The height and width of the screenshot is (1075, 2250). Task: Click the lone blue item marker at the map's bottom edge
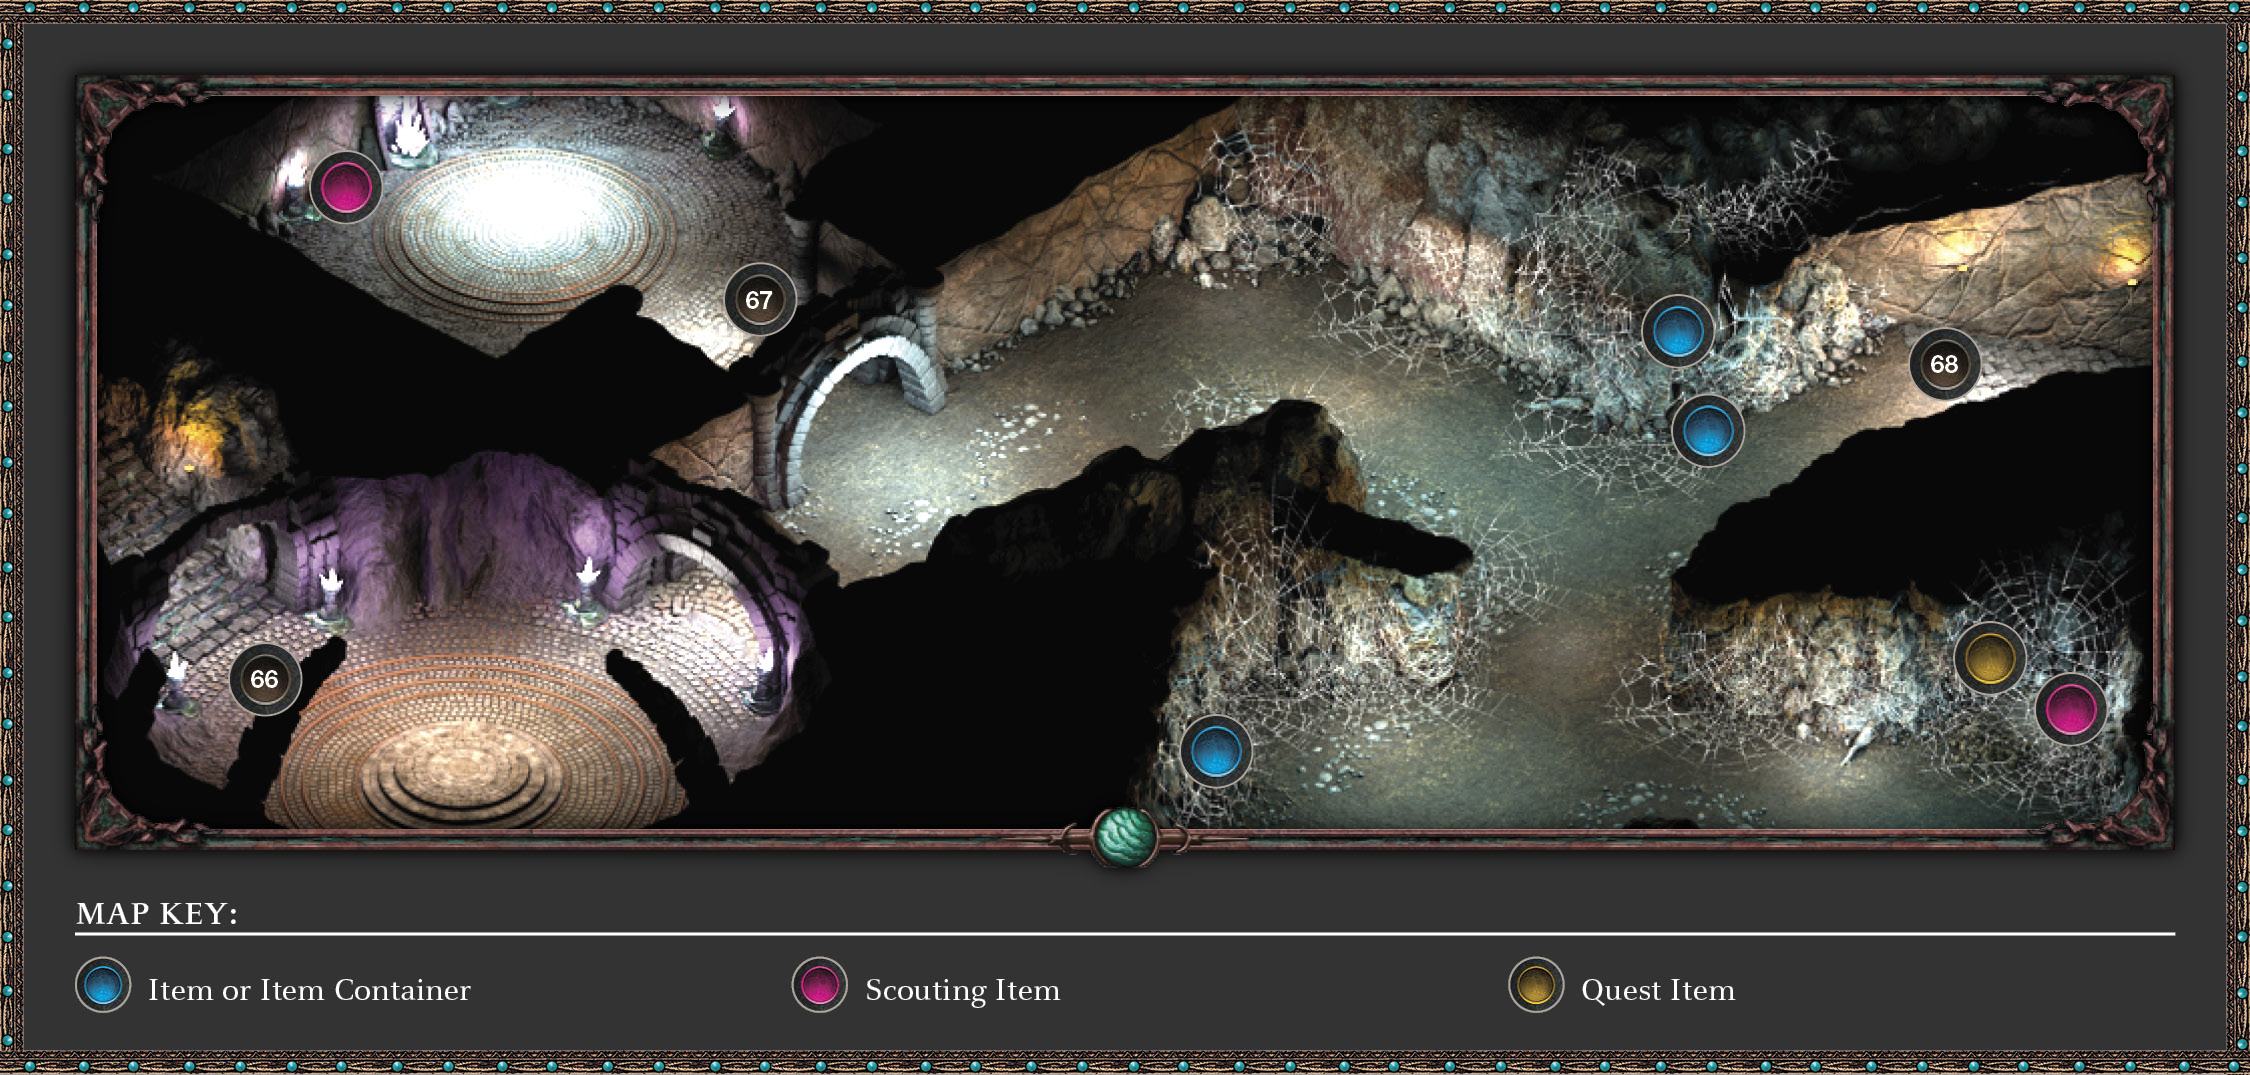click(x=1216, y=752)
